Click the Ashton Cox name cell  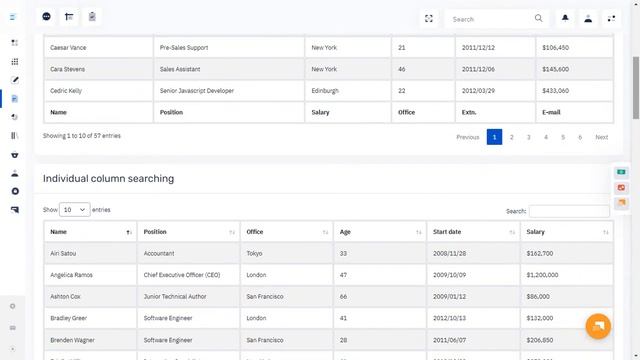[x=90, y=297]
